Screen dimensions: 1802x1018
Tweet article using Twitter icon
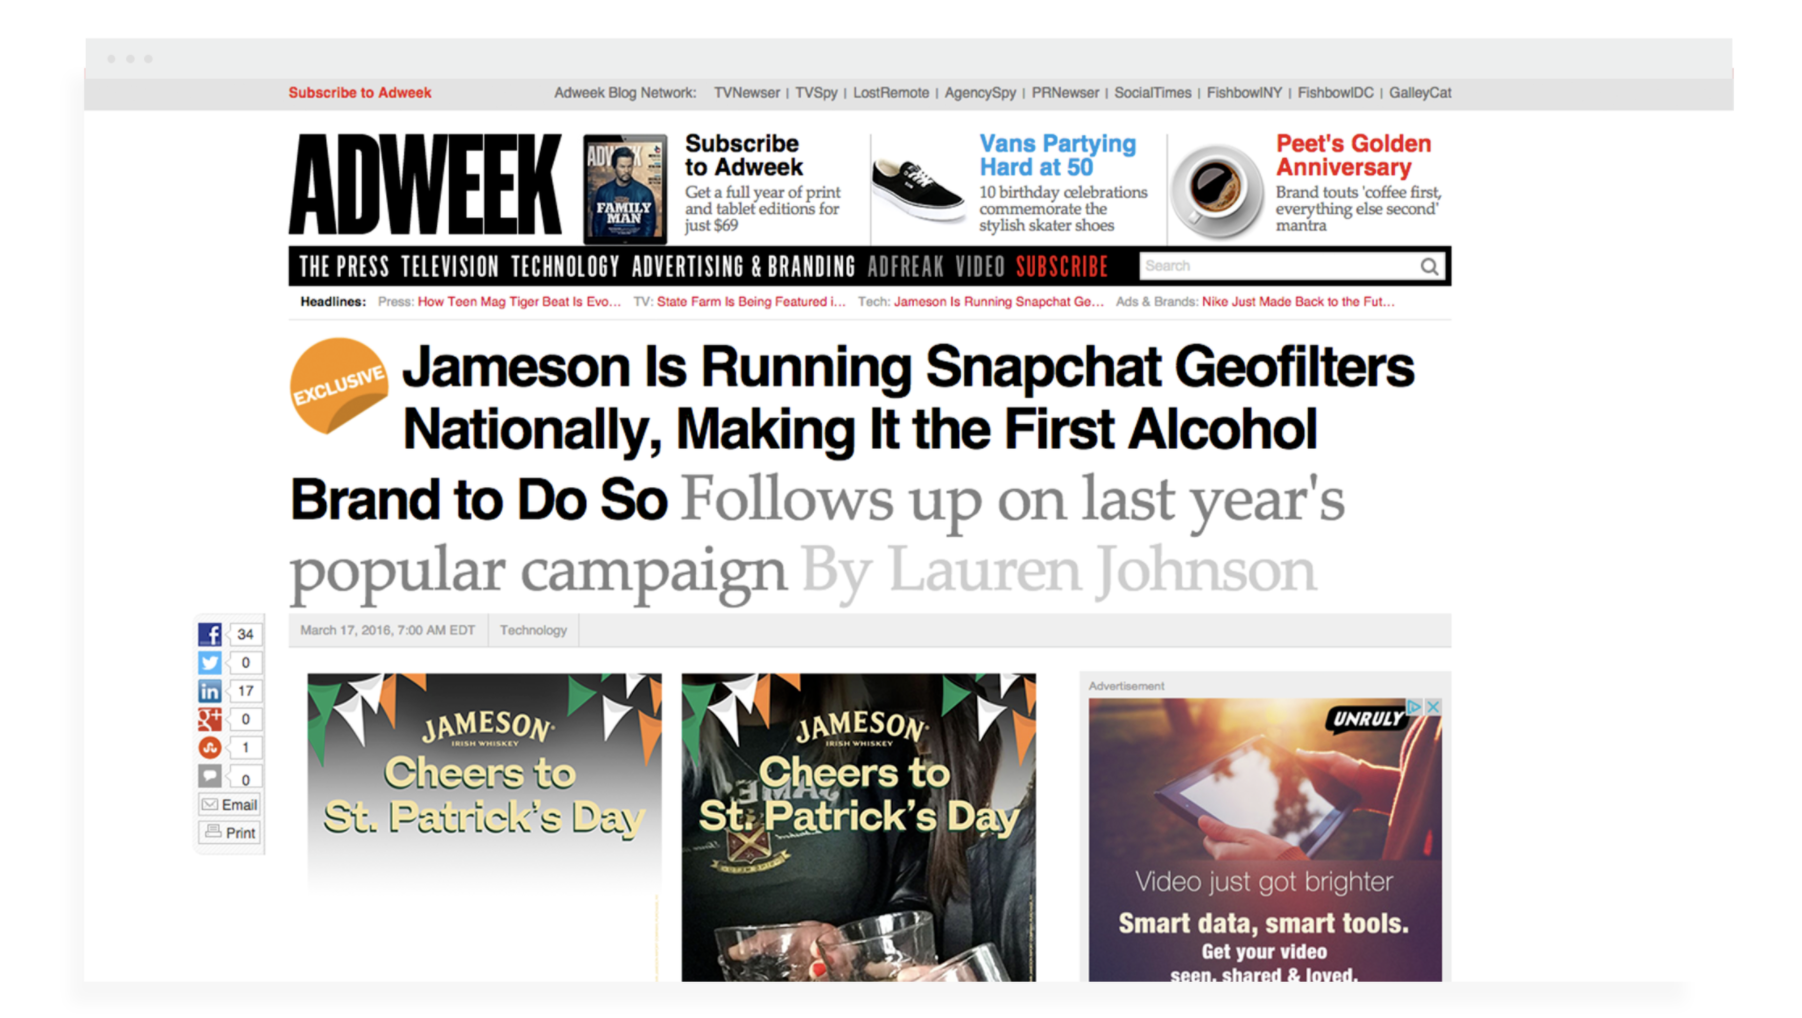[x=209, y=662]
